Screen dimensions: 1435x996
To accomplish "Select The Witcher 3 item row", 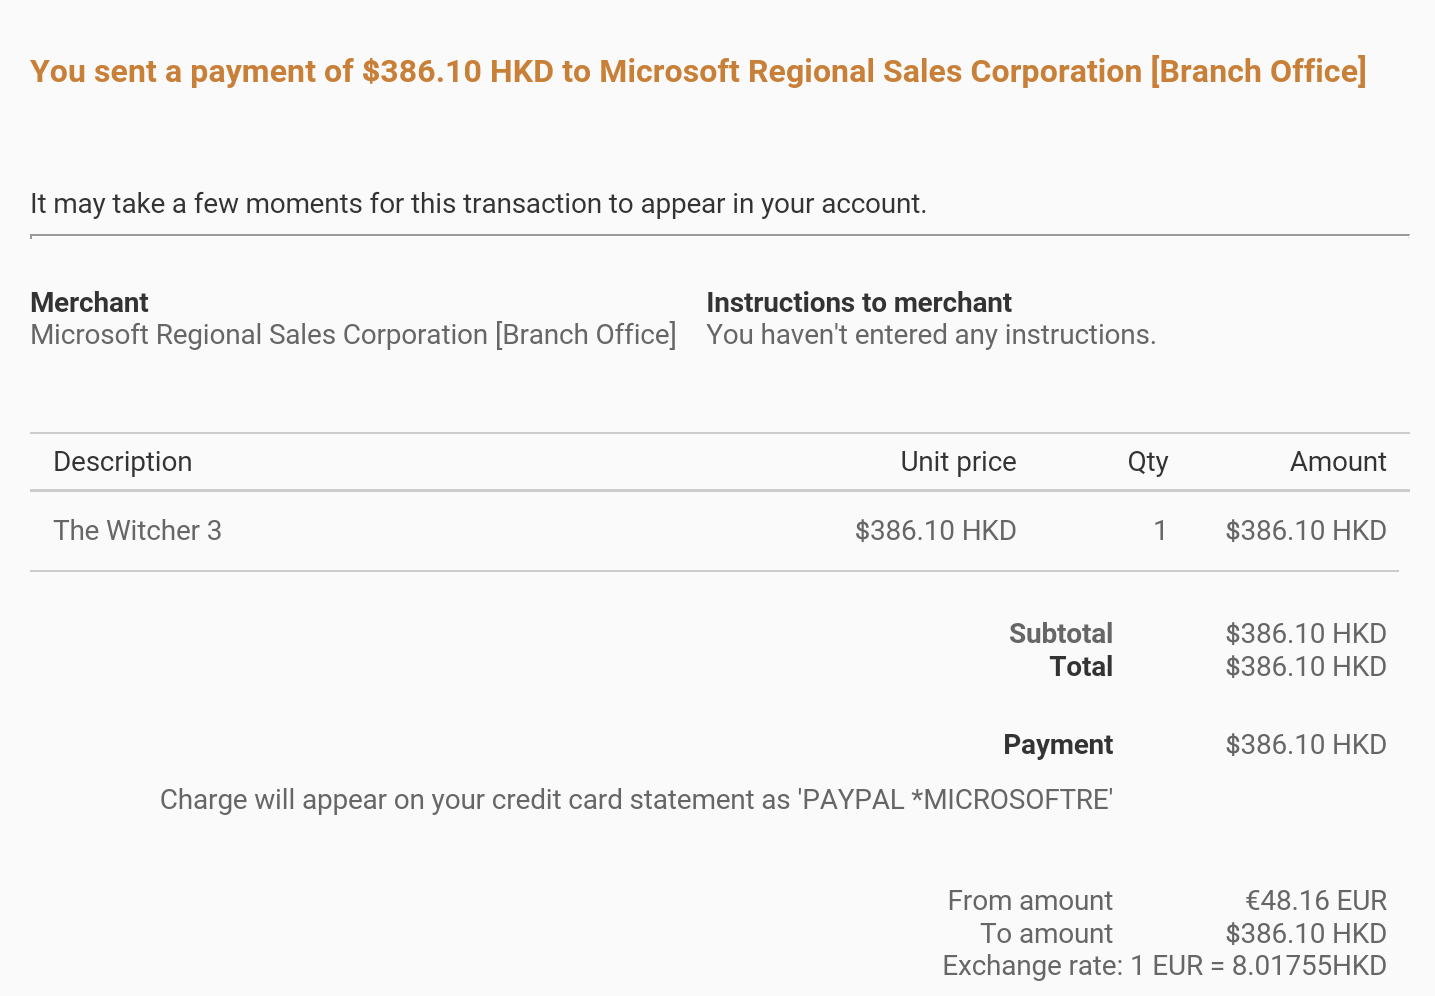I will click(x=714, y=531).
